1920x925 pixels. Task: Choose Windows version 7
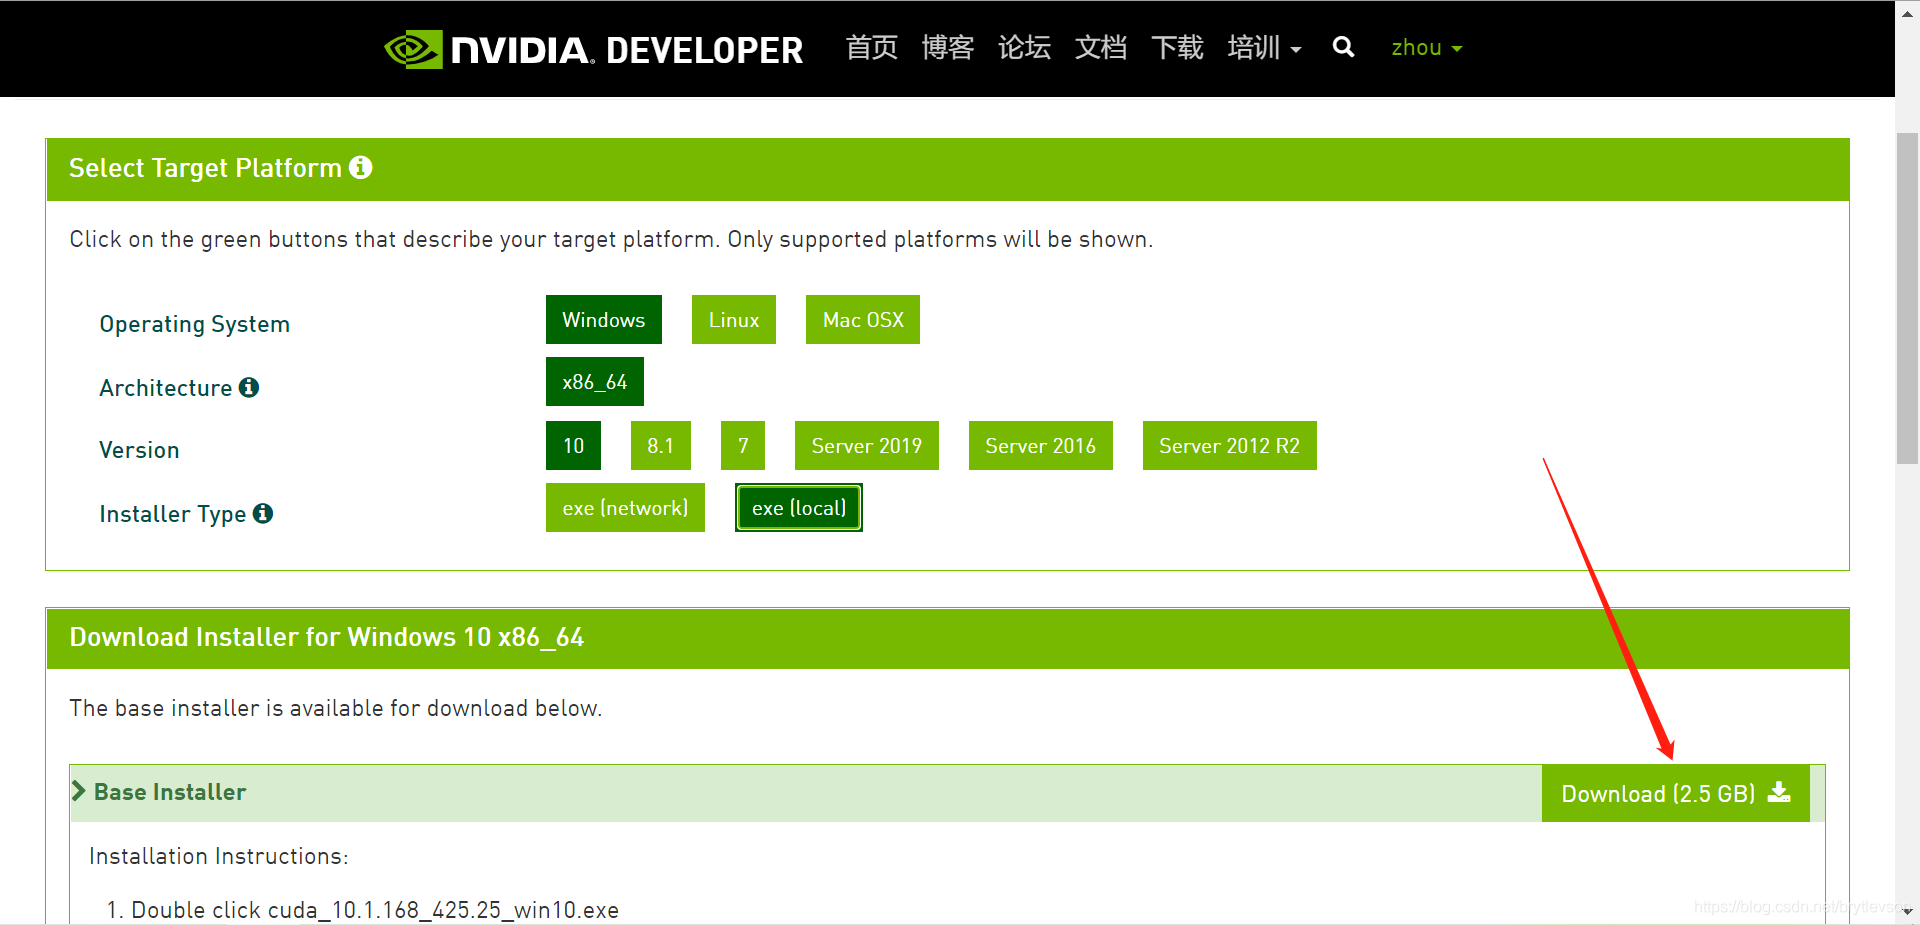(x=743, y=446)
